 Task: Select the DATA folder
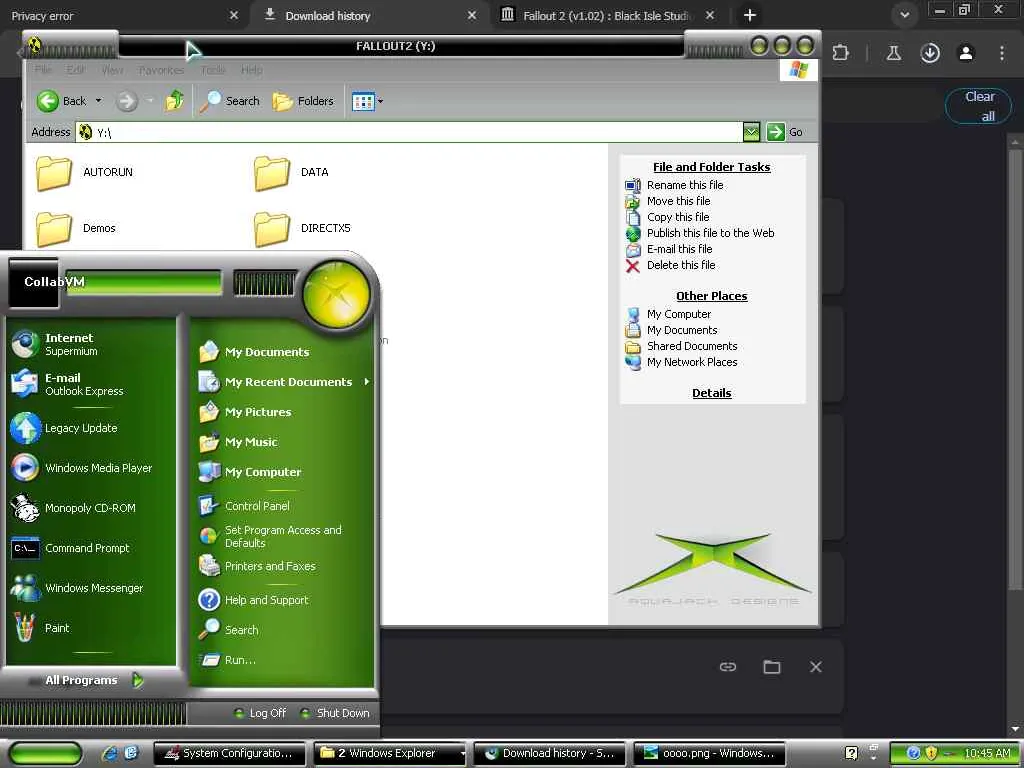point(291,172)
